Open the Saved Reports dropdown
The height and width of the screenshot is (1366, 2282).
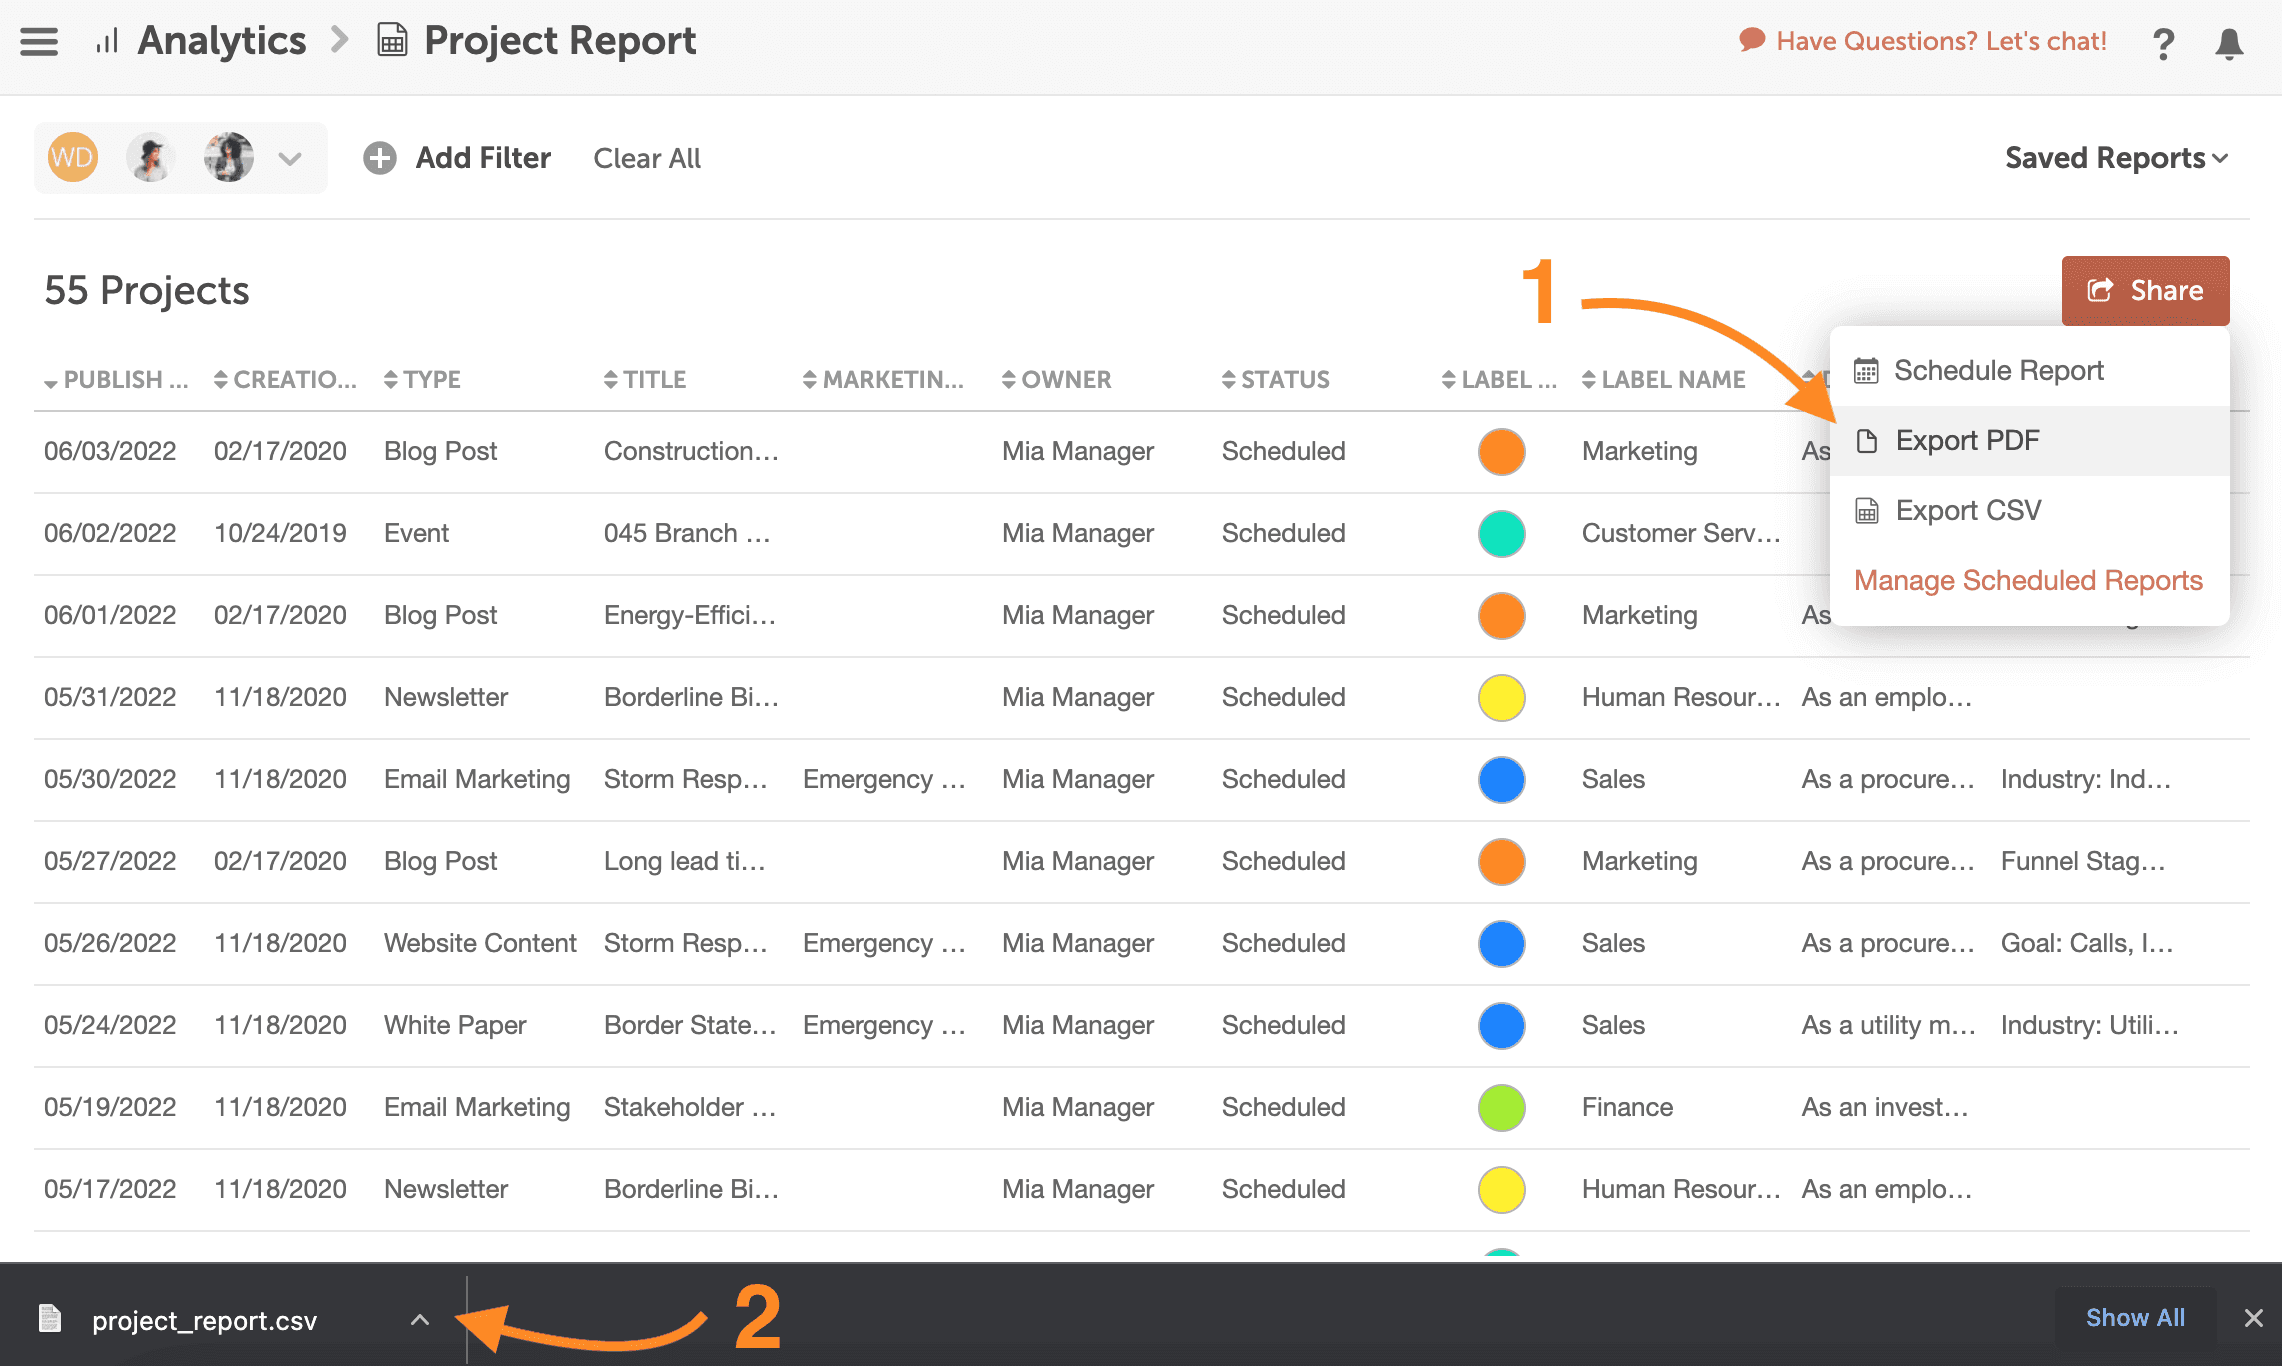tap(2117, 158)
